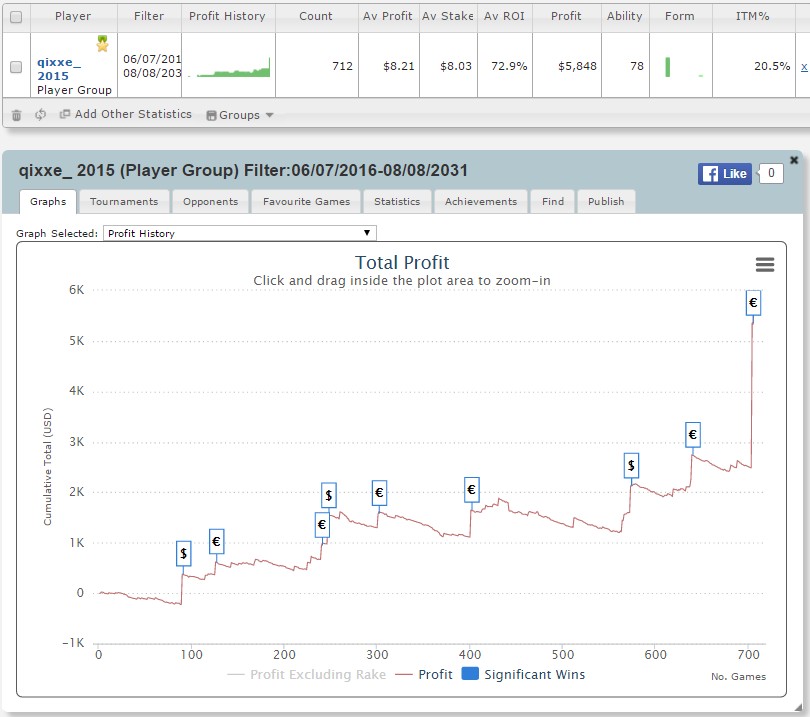Sort by Av ROI column header
Image resolution: width=810 pixels, height=717 pixels.
[x=504, y=16]
